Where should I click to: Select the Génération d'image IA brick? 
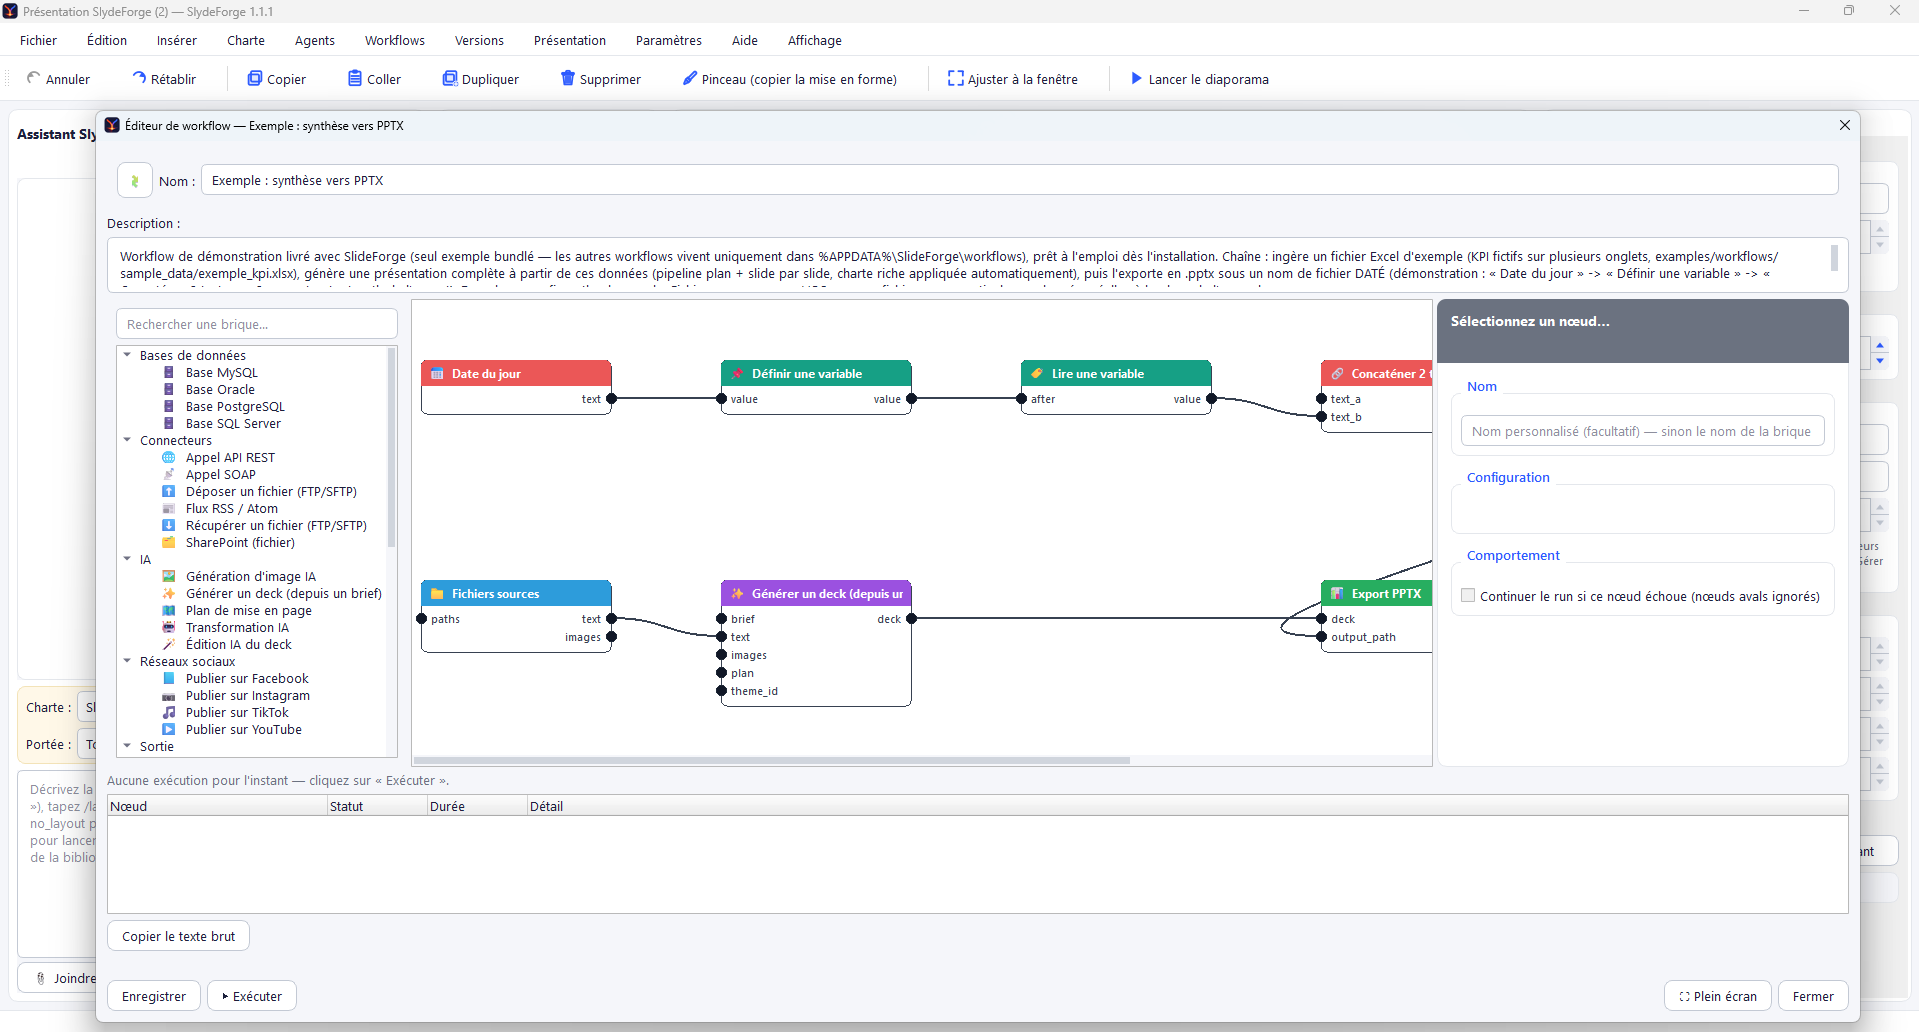tap(251, 577)
